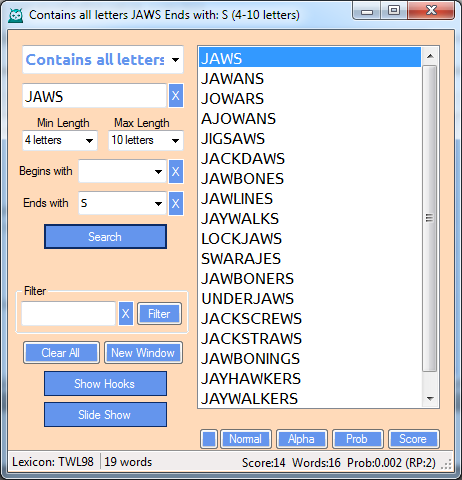The height and width of the screenshot is (480, 462).
Task: Open the Ends with dropdown arrow
Action: [x=158, y=204]
